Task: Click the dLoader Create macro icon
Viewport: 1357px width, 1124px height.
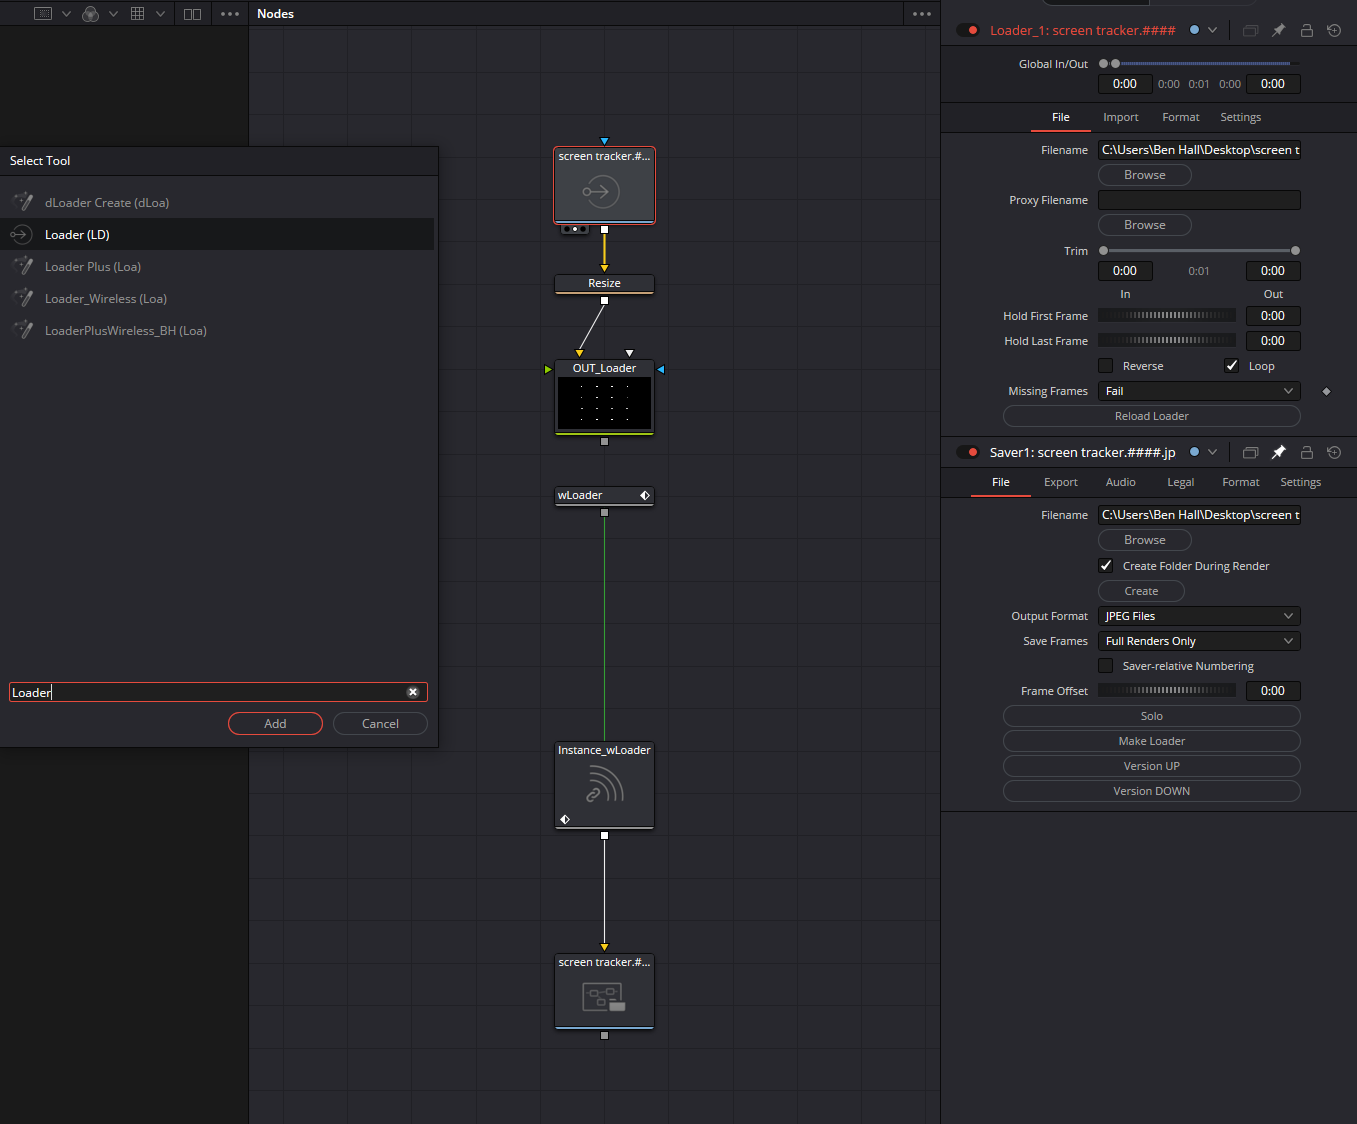Action: pos(22,203)
